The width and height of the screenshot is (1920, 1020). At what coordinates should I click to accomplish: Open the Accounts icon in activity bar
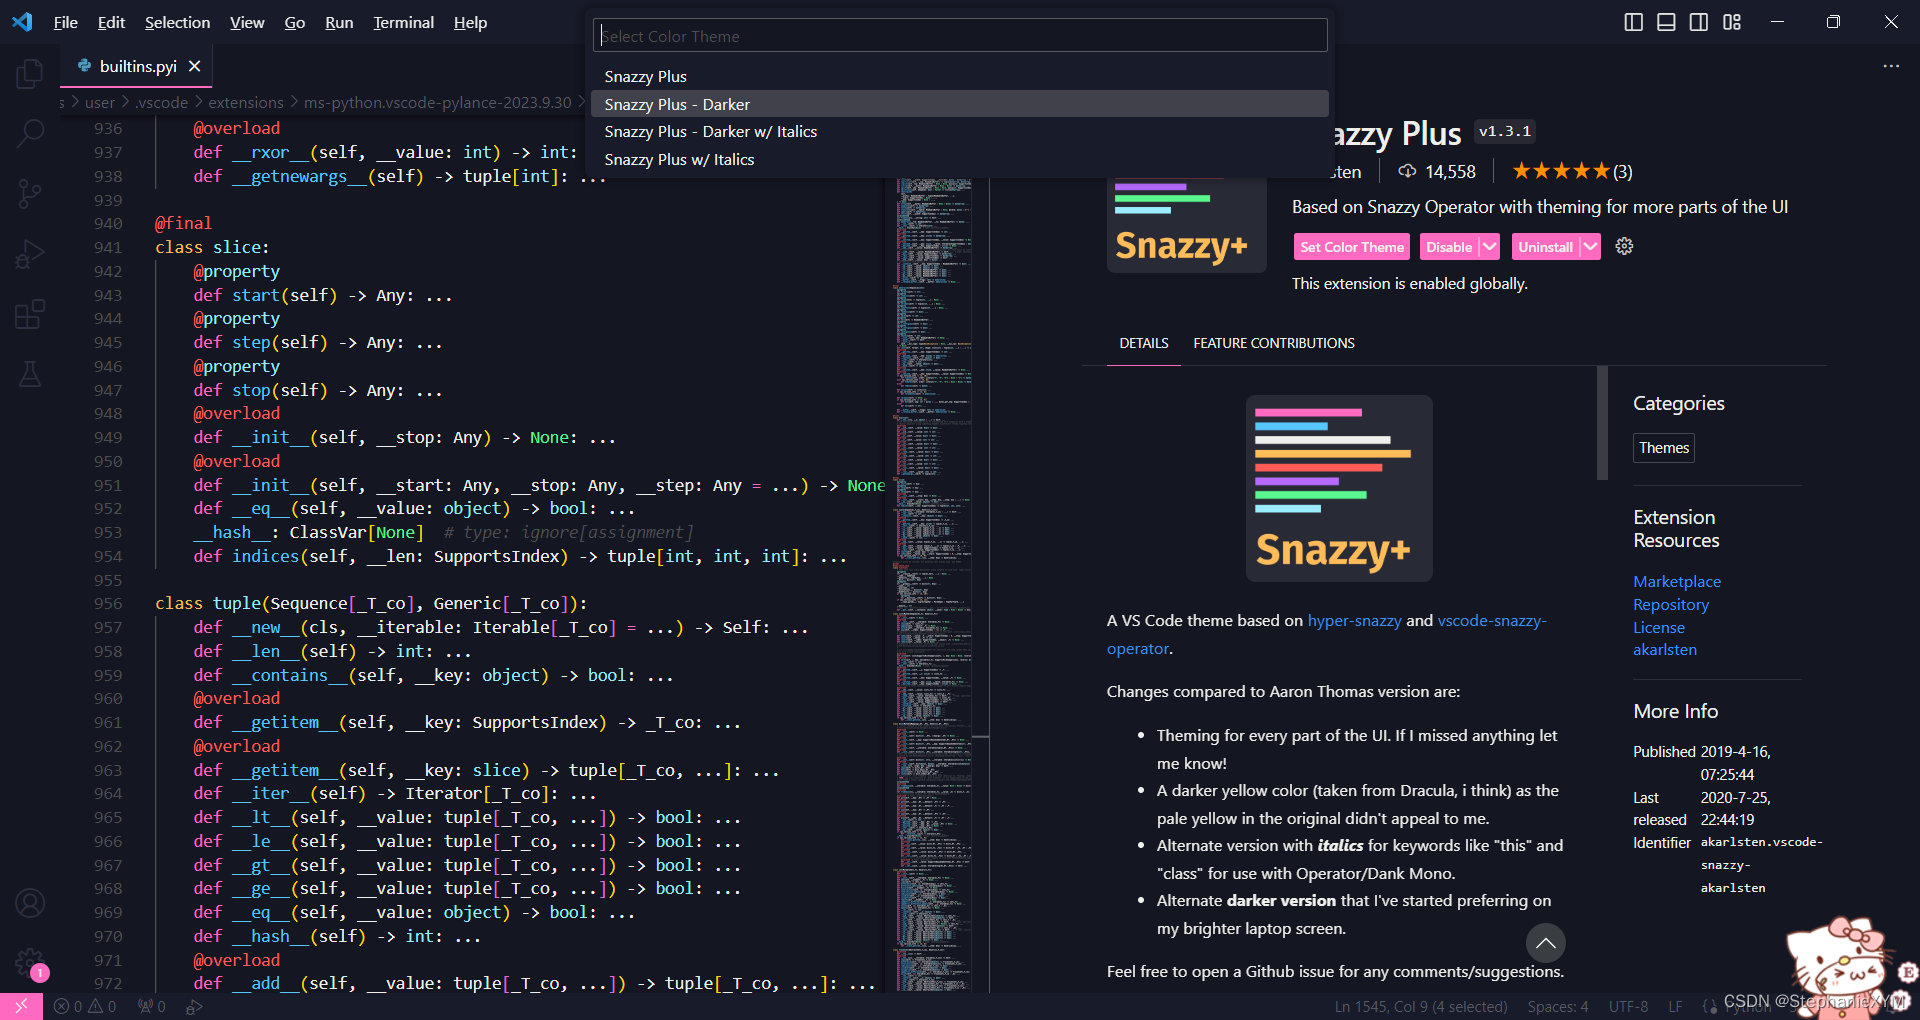click(x=30, y=903)
